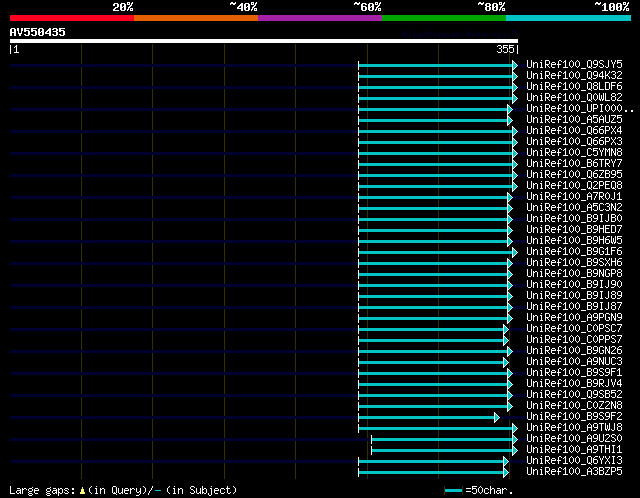Open hit UniRef100_Q0WL82
This screenshot has width=640, height=498.
574,98
